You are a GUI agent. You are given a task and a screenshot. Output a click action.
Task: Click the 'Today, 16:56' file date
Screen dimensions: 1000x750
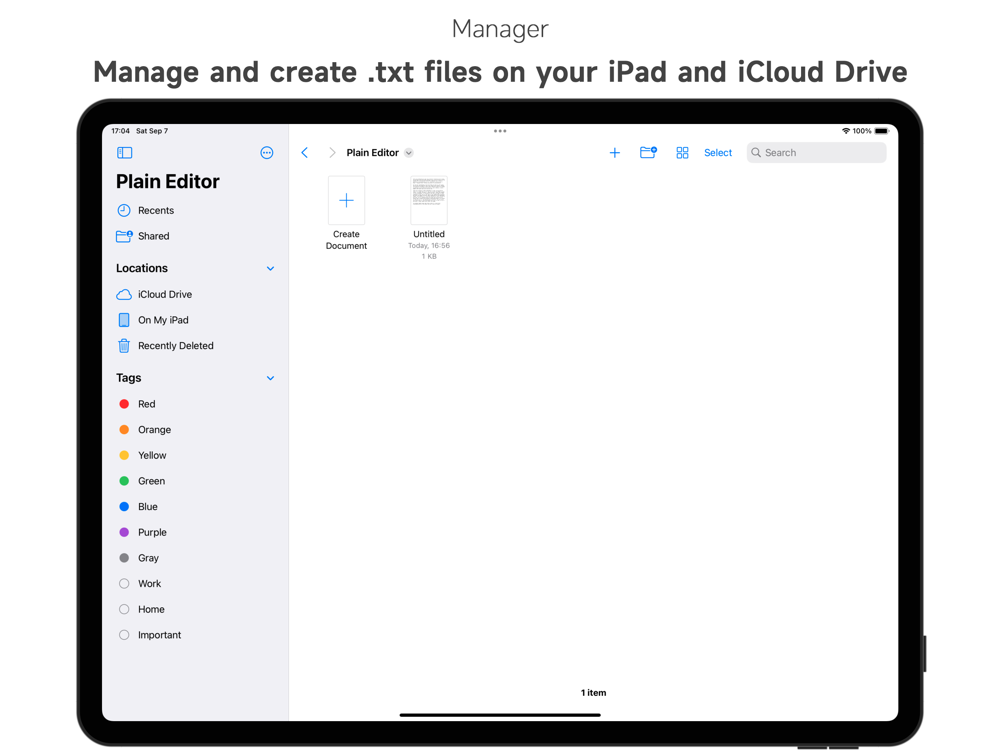[429, 246]
